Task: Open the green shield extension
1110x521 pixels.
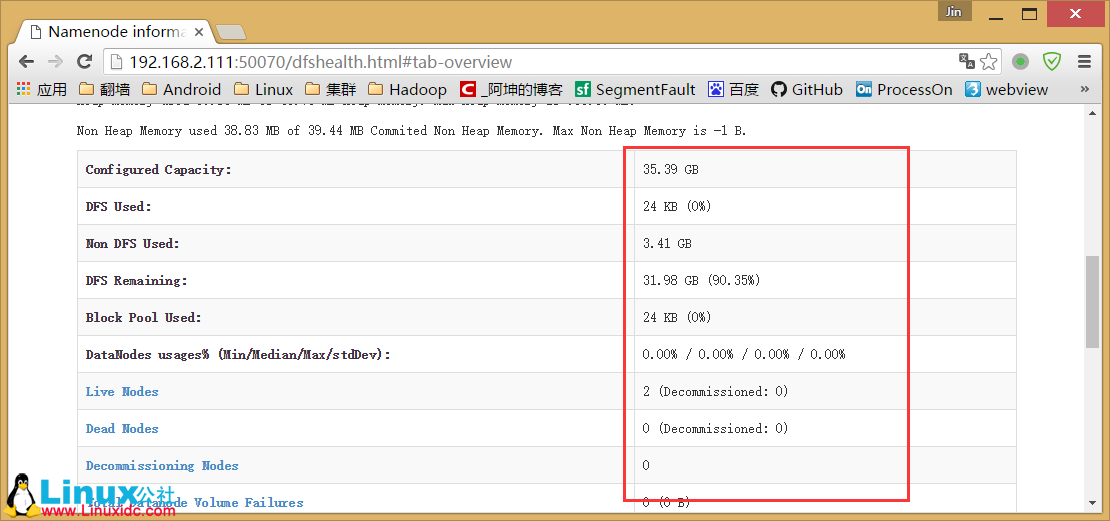Action: (1053, 62)
